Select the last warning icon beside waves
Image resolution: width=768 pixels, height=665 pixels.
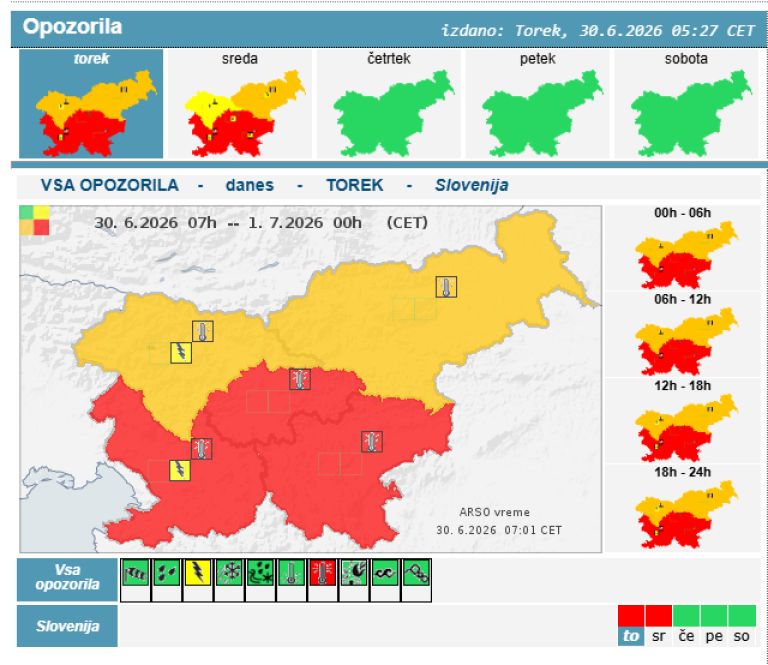pos(416,572)
